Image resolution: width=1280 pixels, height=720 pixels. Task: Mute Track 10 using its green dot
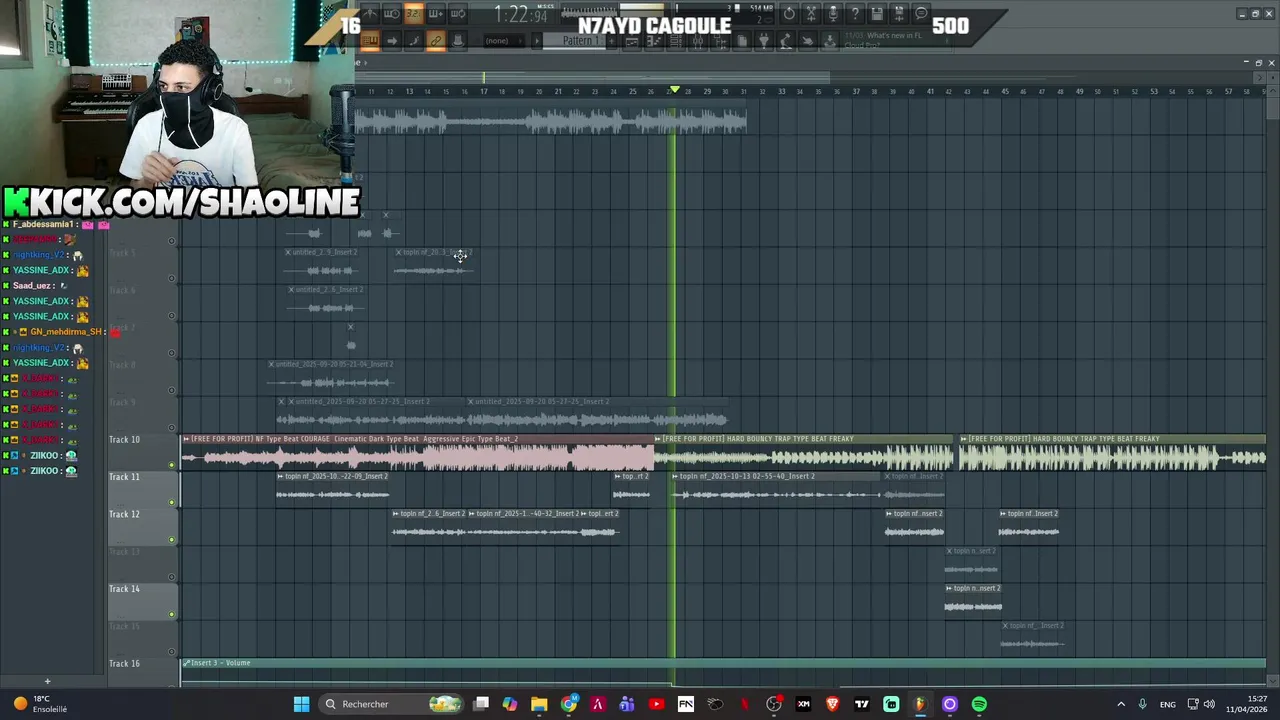(172, 465)
